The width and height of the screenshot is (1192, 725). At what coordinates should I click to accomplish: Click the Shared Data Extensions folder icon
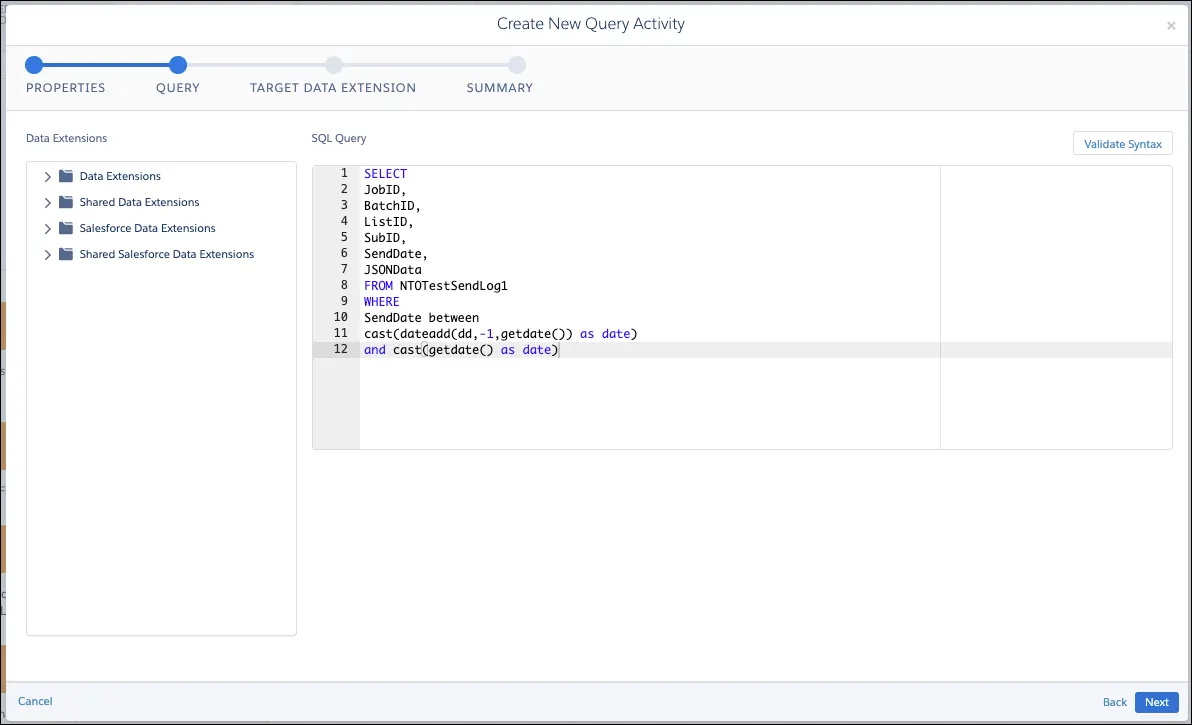click(64, 202)
